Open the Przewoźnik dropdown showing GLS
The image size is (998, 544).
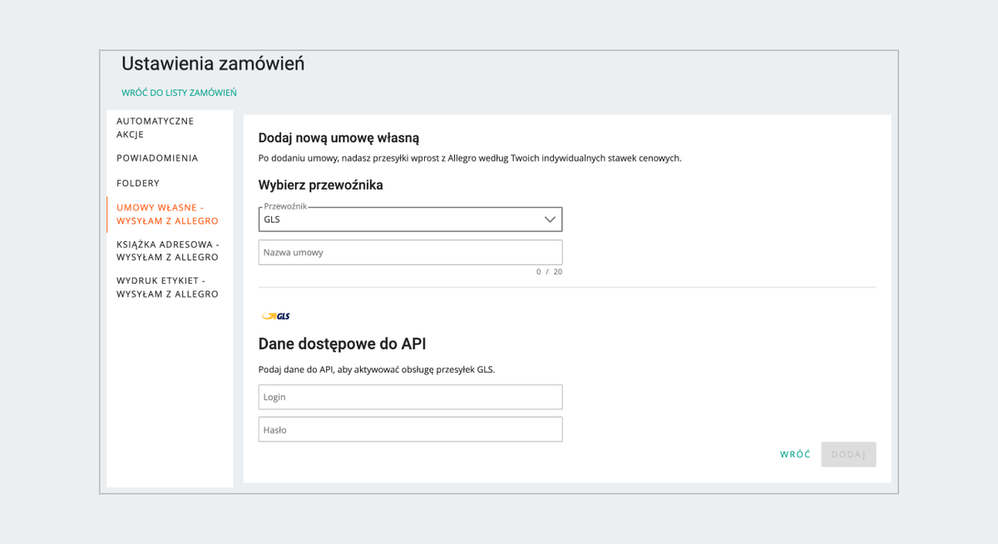pos(400,219)
